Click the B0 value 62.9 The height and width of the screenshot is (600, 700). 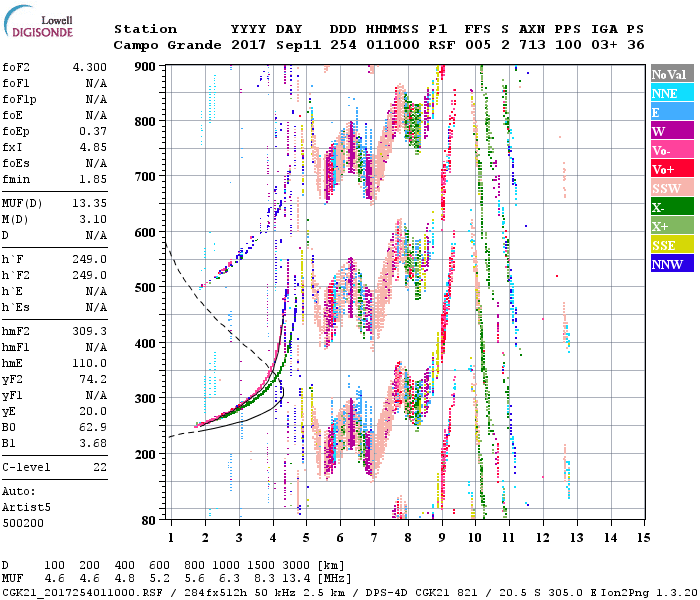[93, 428]
